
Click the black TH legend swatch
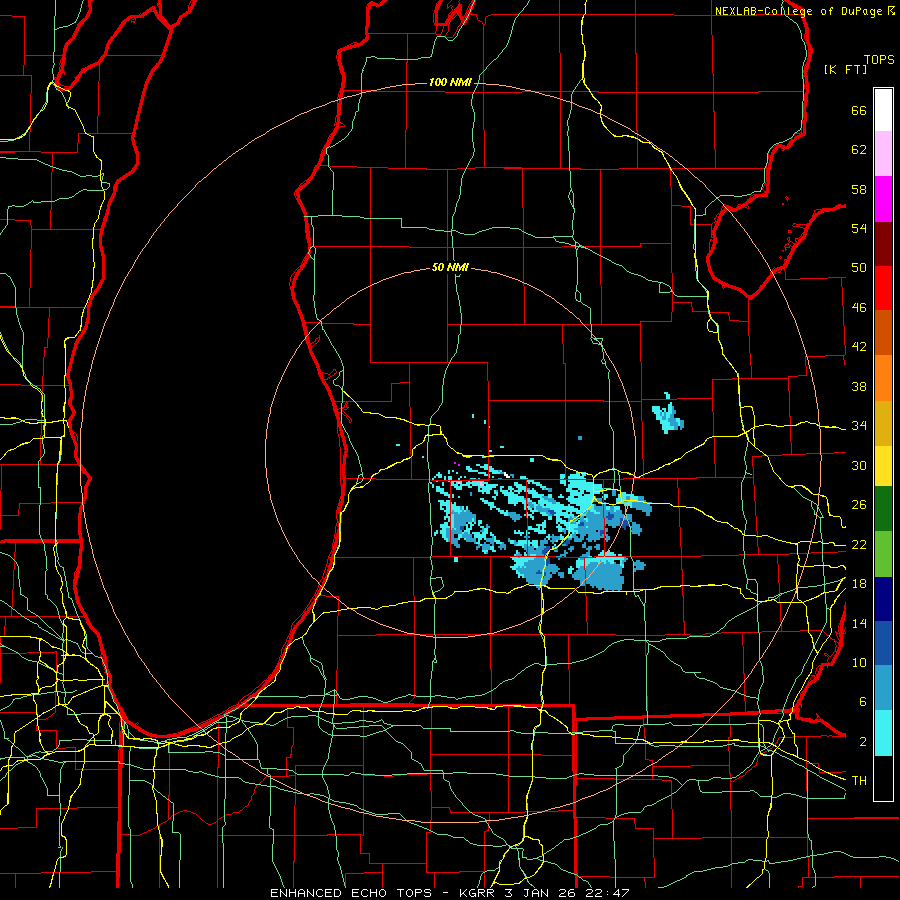883,778
